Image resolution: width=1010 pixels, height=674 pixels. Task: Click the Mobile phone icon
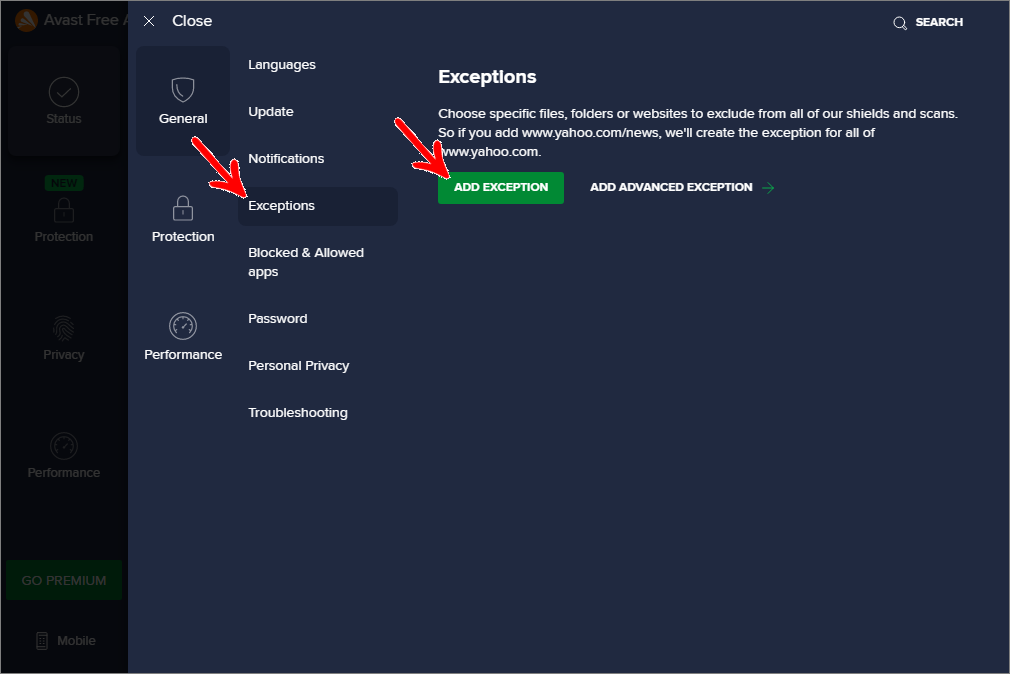pyautogui.click(x=42, y=641)
